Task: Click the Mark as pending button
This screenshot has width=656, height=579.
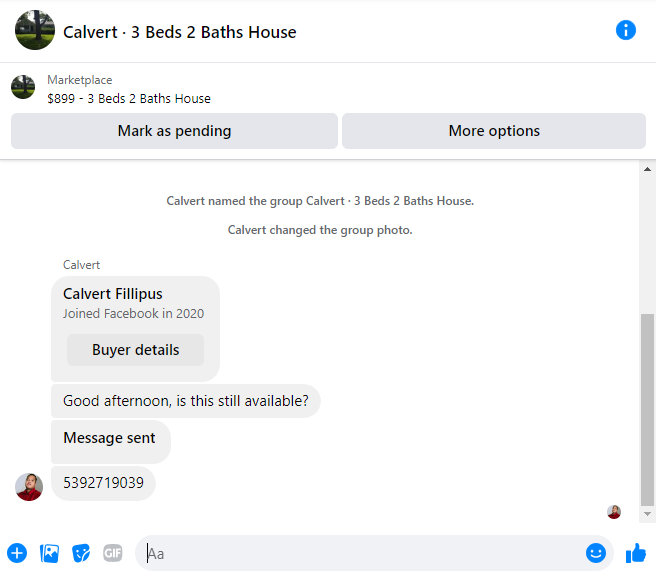Action: (x=174, y=131)
